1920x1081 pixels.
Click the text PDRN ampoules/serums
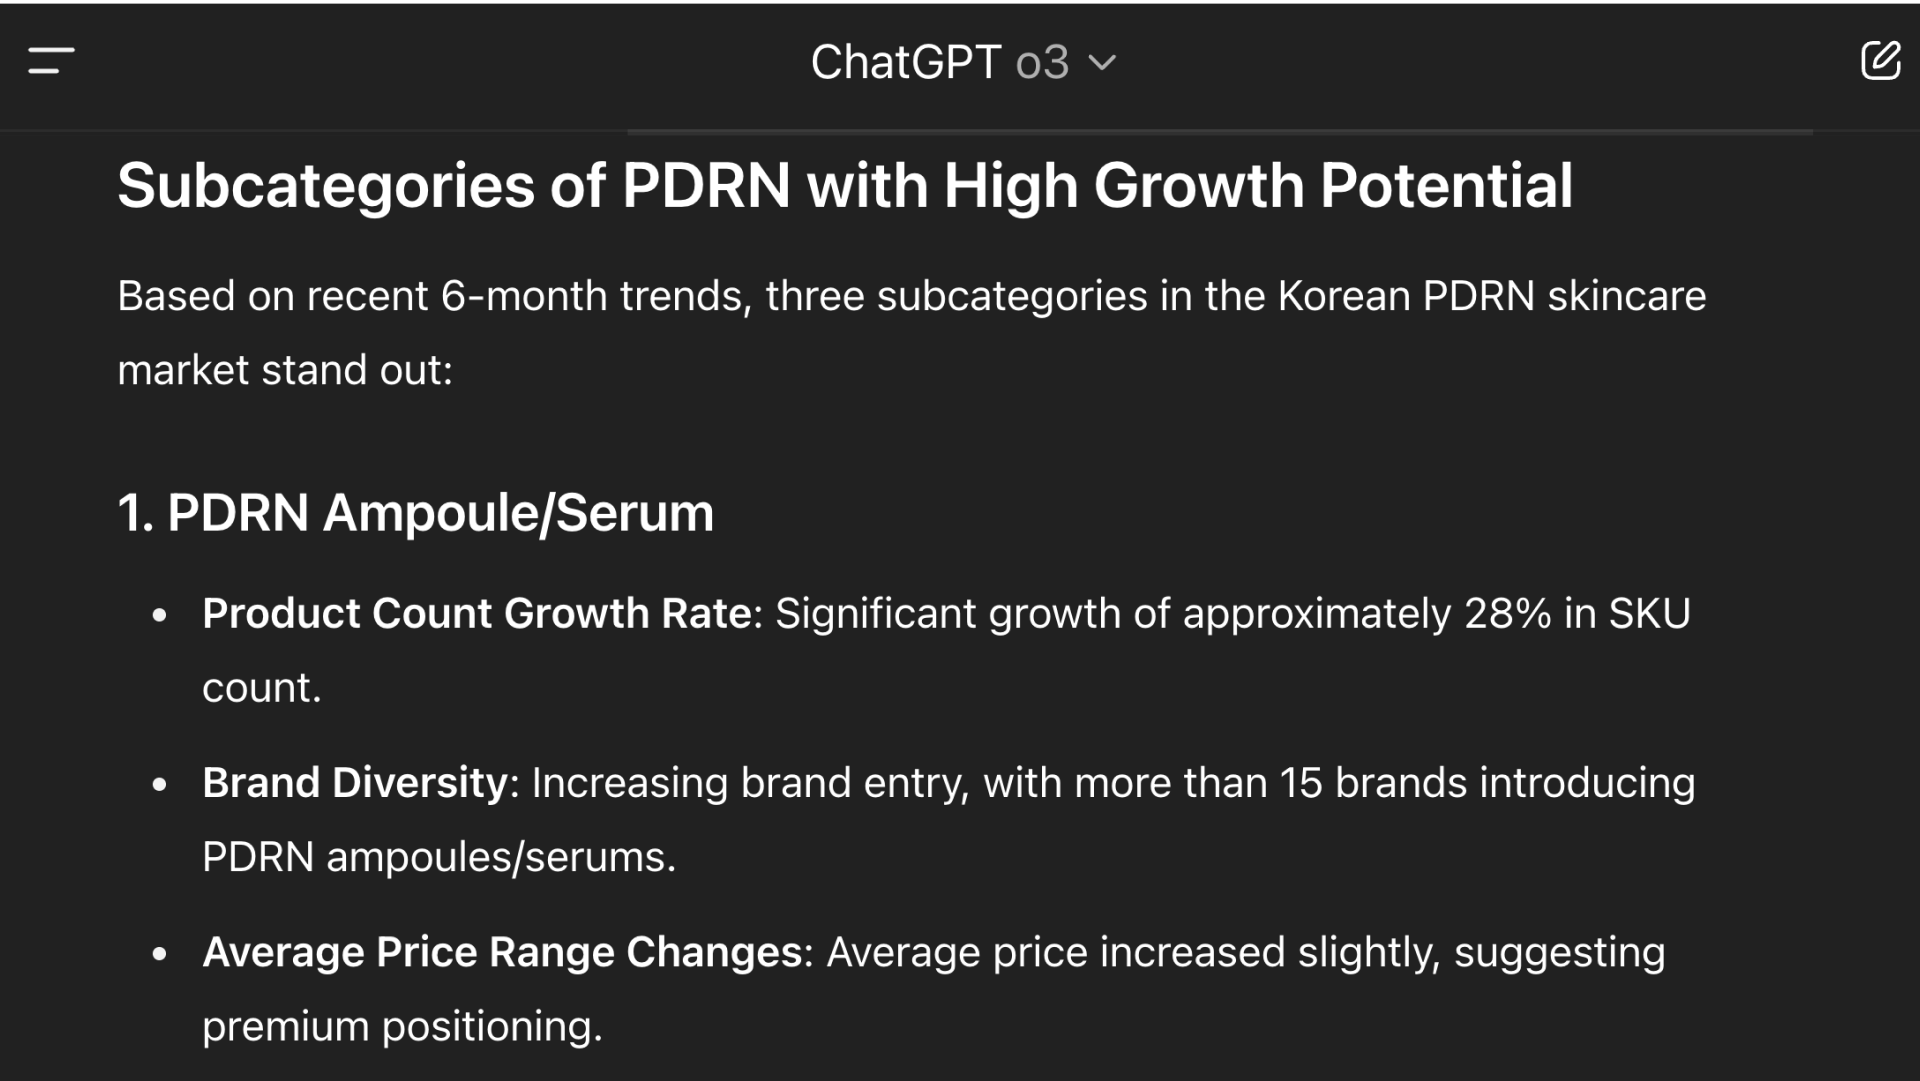point(439,857)
